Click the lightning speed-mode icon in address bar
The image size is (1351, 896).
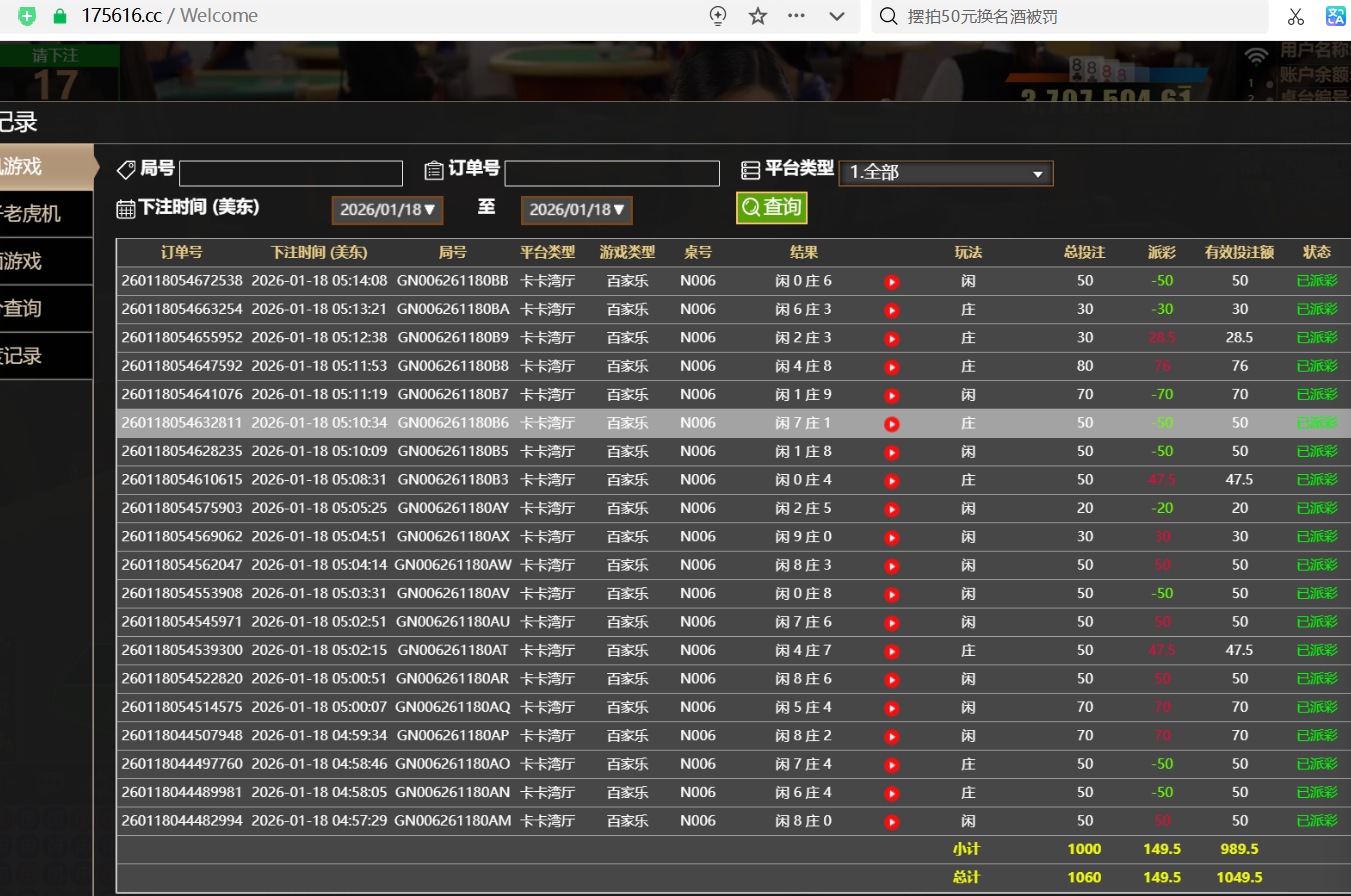[x=717, y=16]
